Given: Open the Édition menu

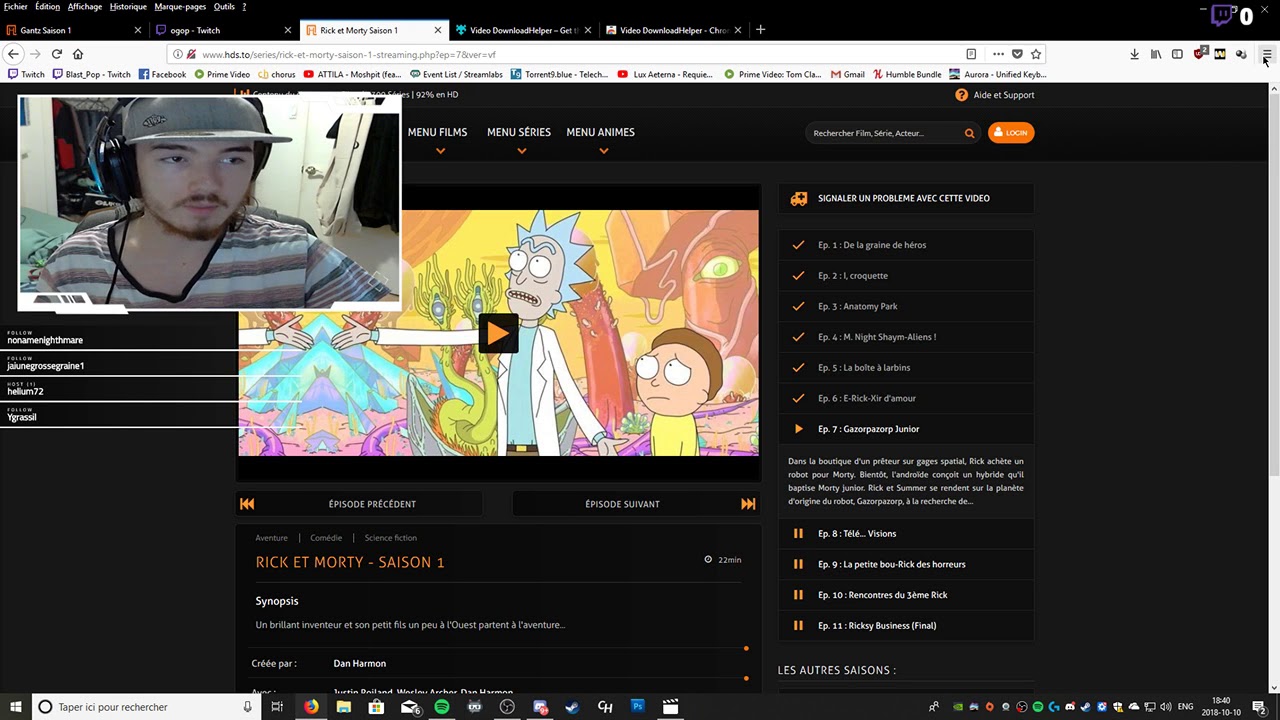Looking at the screenshot, I should coord(47,6).
